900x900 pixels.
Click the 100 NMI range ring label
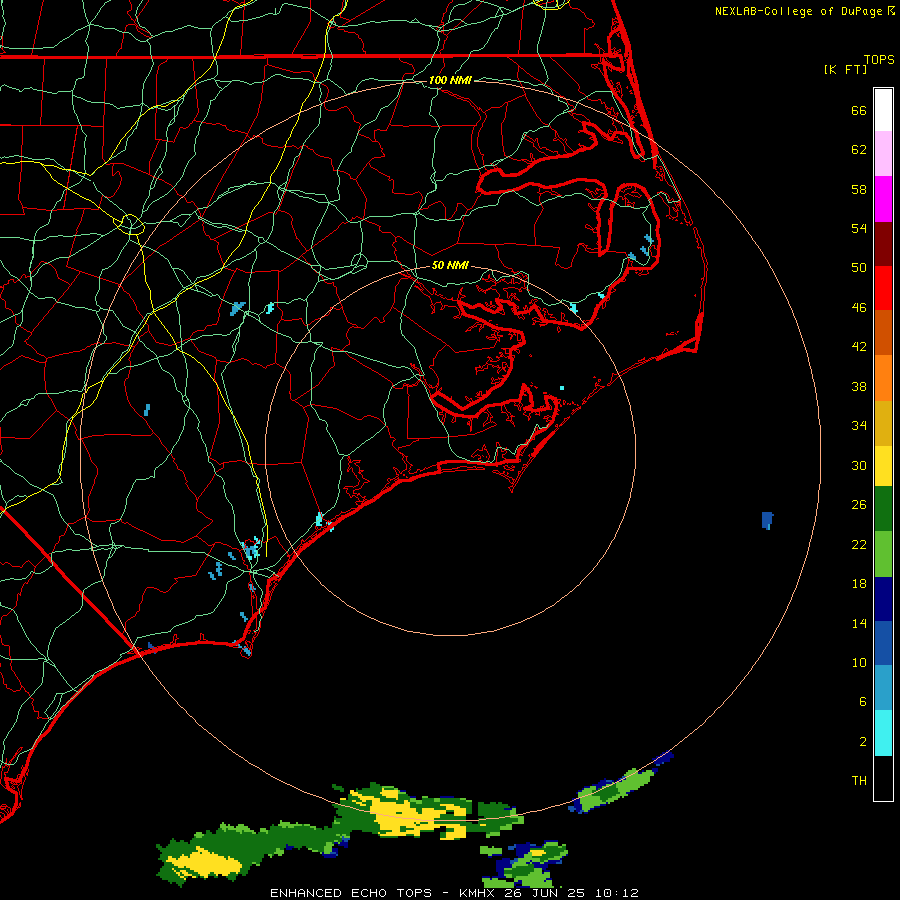coord(450,80)
